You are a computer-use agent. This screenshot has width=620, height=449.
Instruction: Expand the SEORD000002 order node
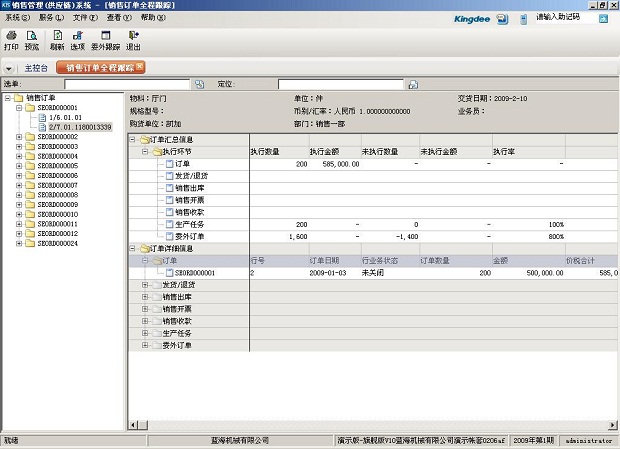pyautogui.click(x=19, y=137)
